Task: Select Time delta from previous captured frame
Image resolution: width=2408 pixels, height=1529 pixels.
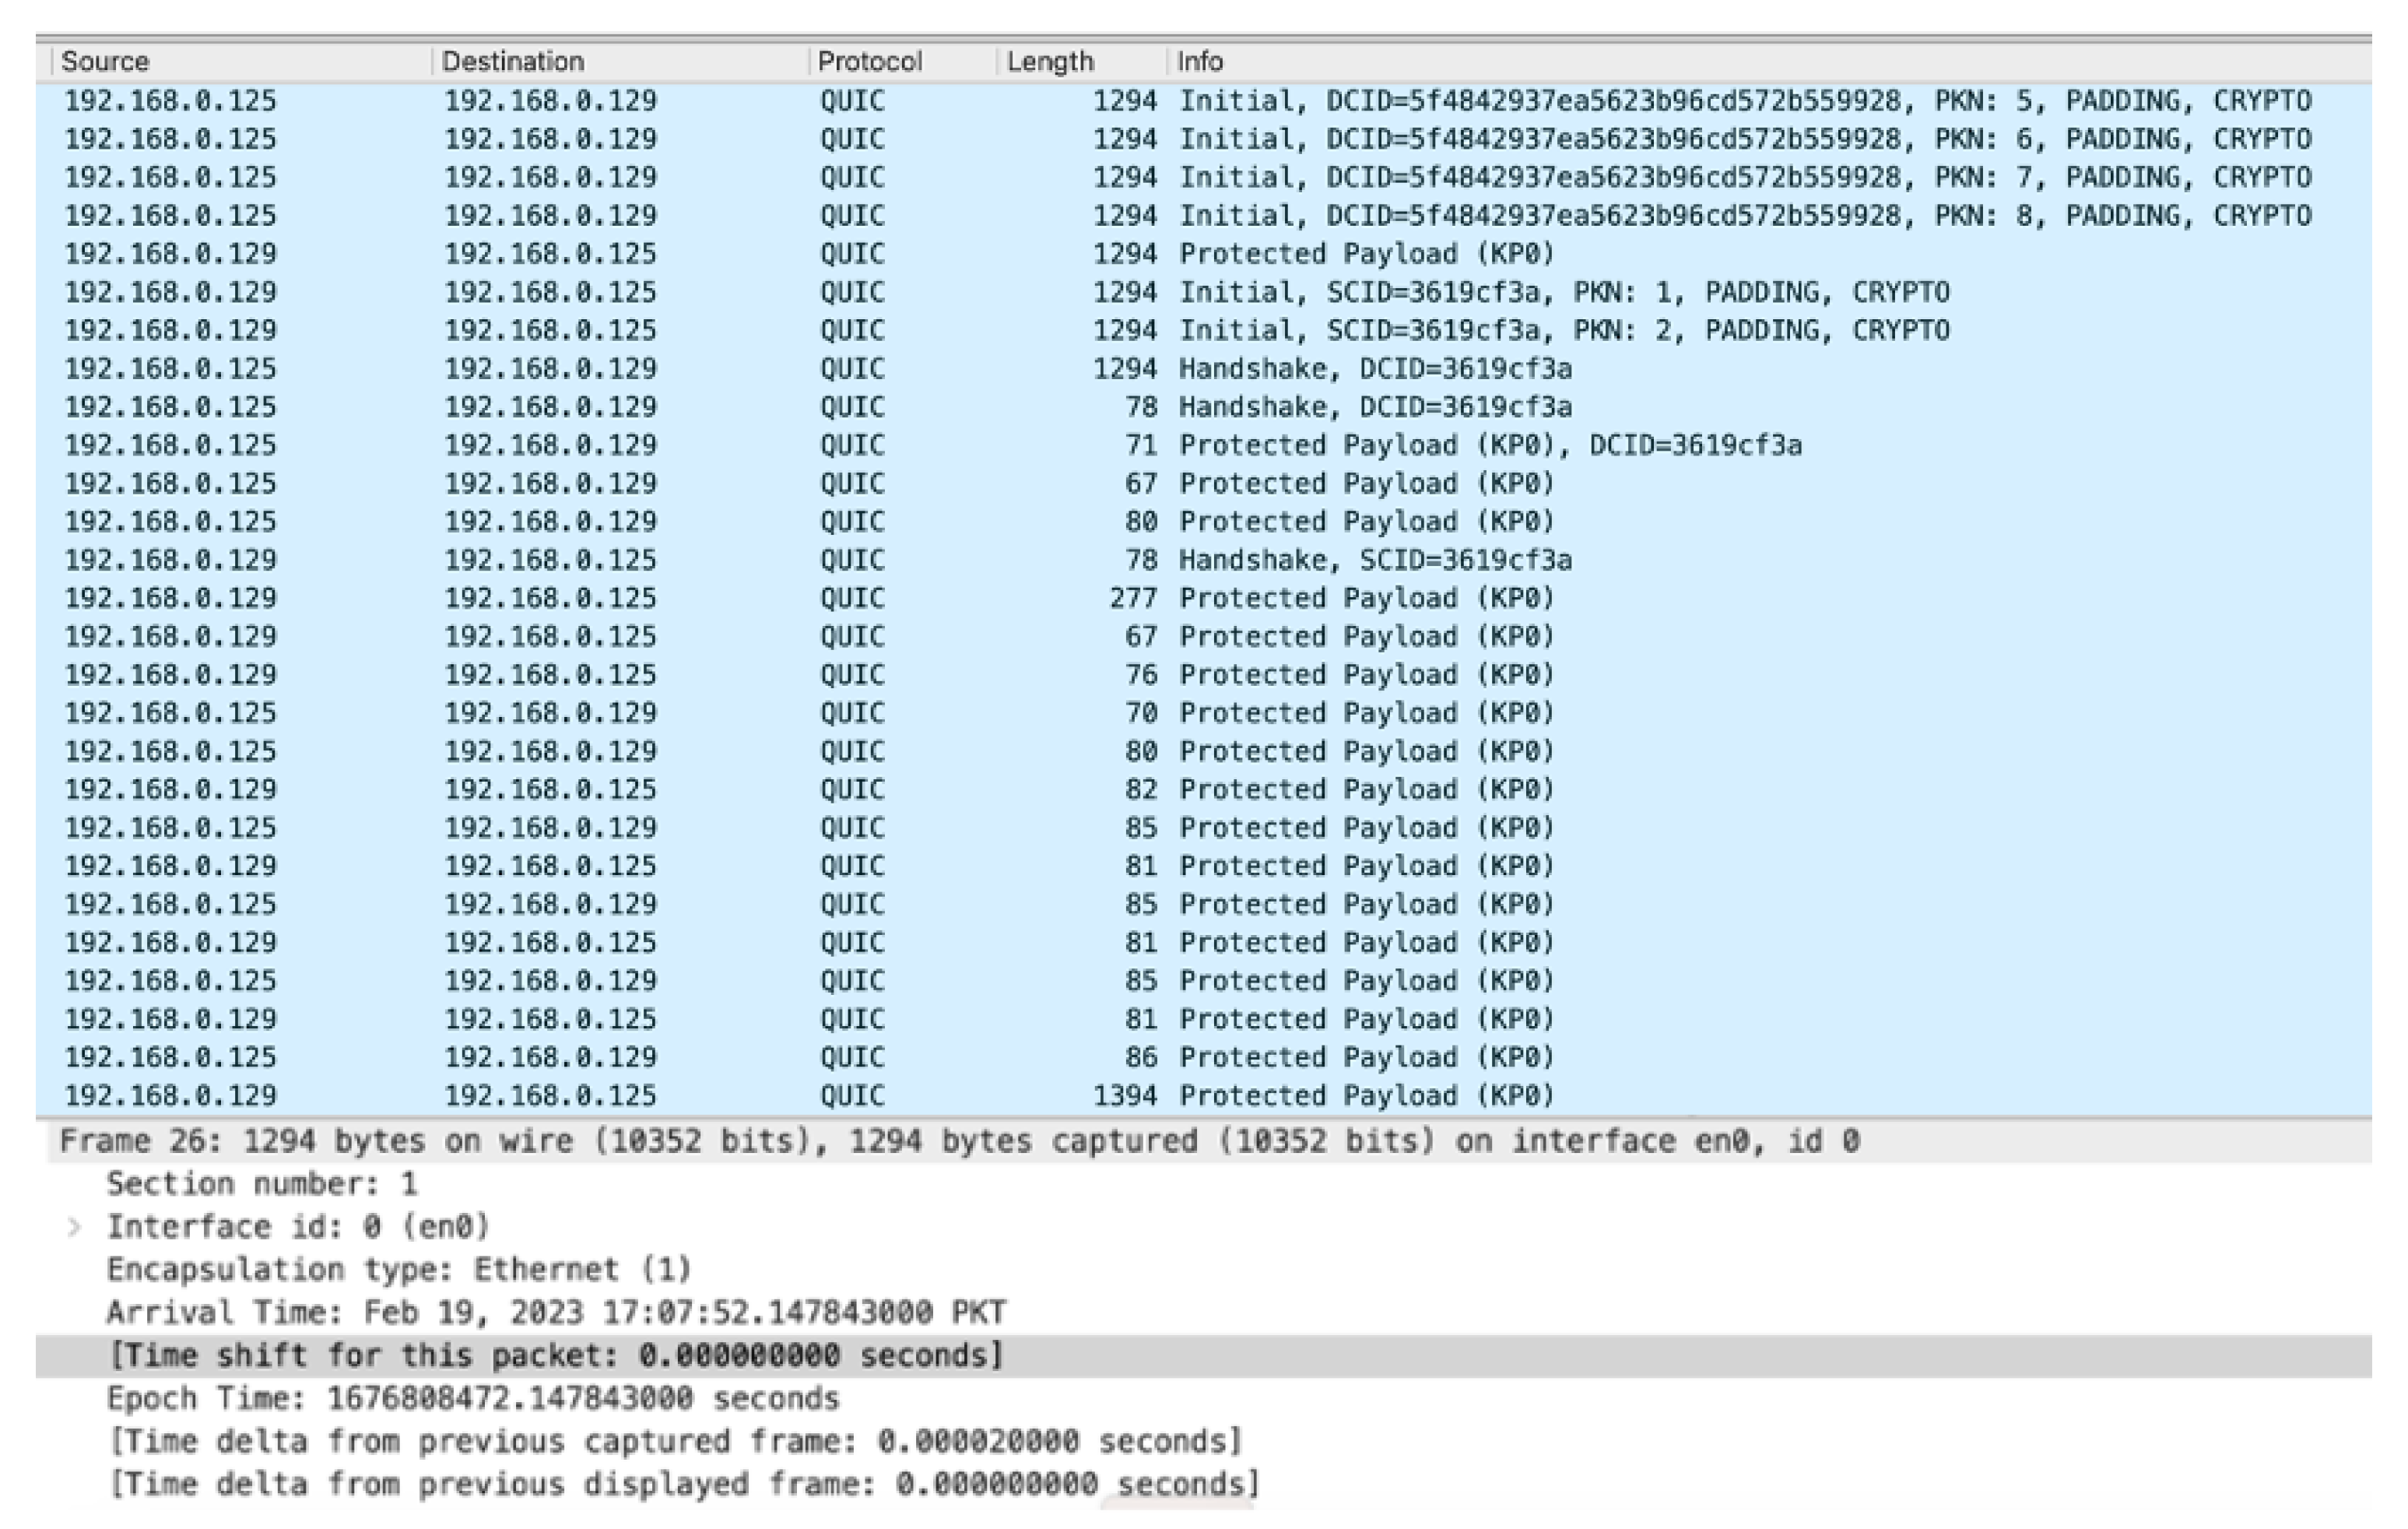Action: pyautogui.click(x=675, y=1441)
